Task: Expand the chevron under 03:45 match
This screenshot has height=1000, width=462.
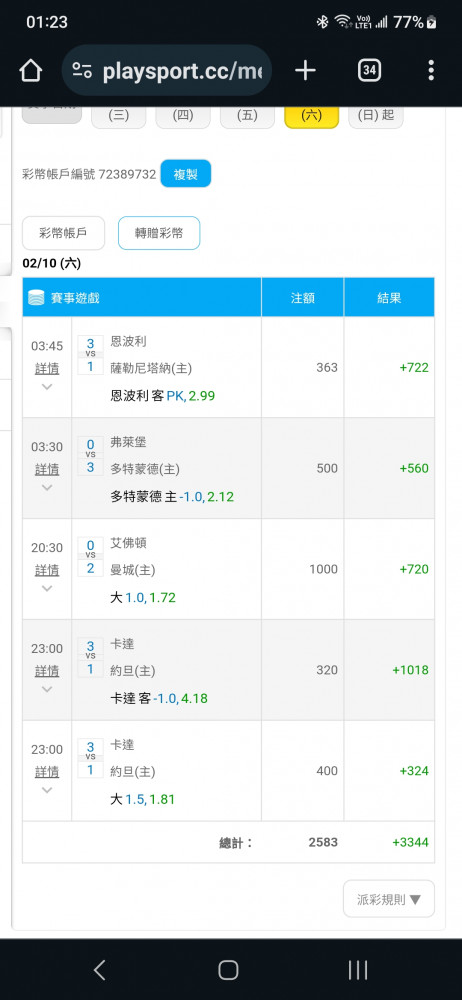Action: tap(47, 387)
